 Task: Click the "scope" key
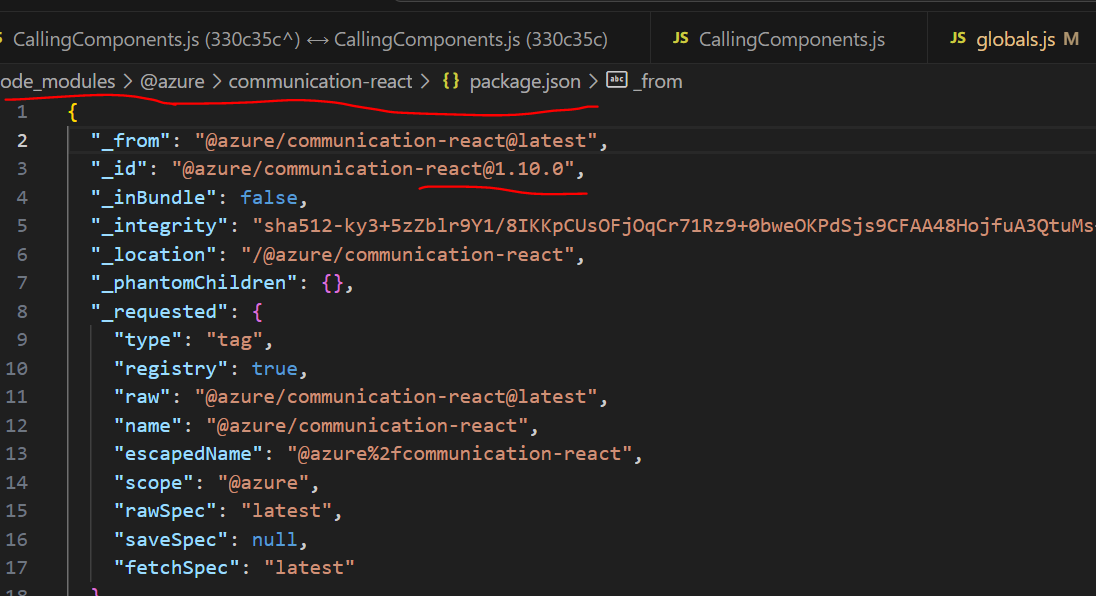(154, 483)
